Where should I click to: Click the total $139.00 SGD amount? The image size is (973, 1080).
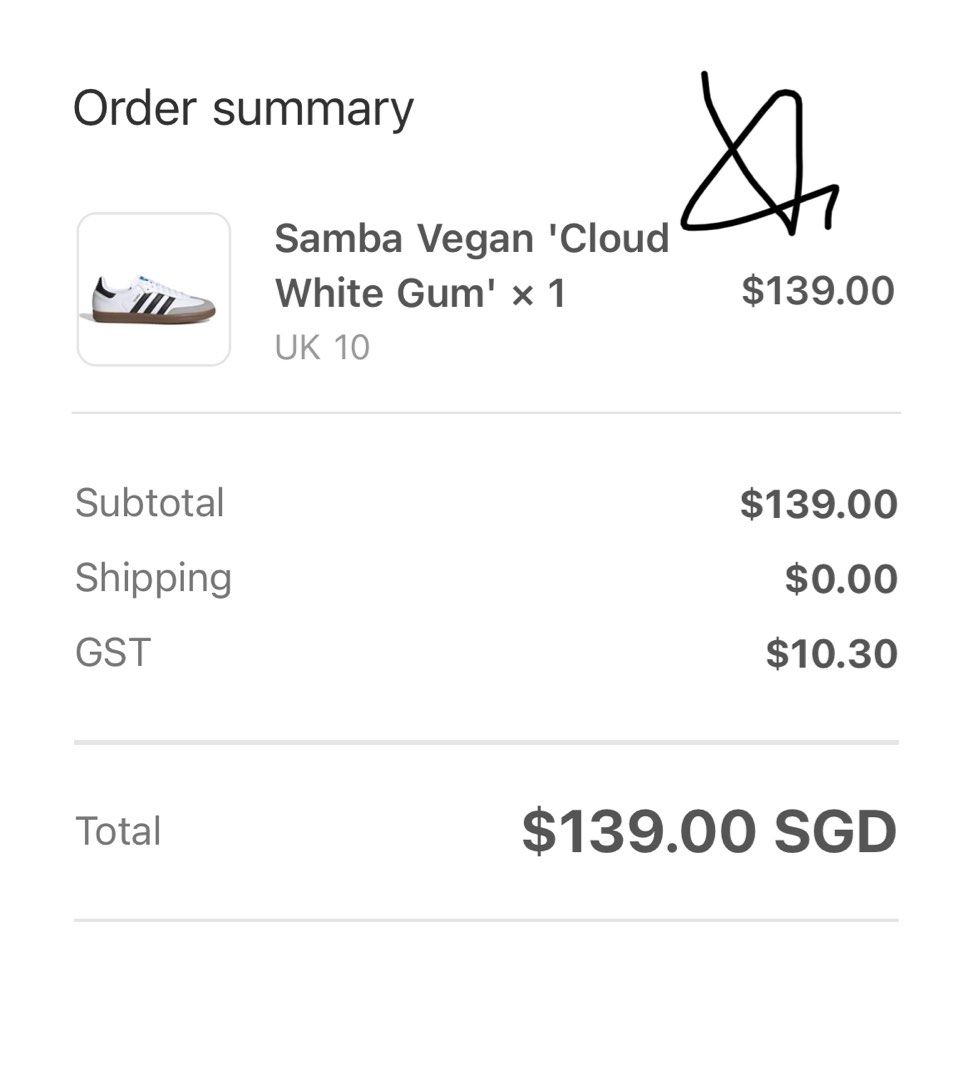tap(709, 831)
